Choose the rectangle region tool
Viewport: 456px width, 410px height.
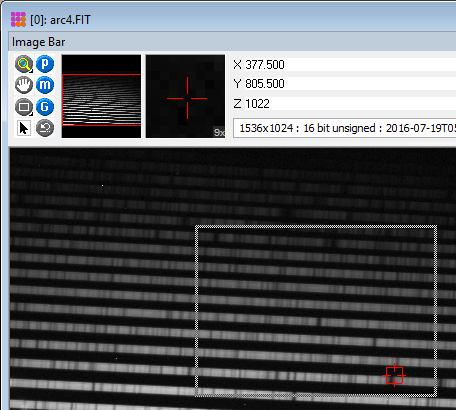coord(24,107)
